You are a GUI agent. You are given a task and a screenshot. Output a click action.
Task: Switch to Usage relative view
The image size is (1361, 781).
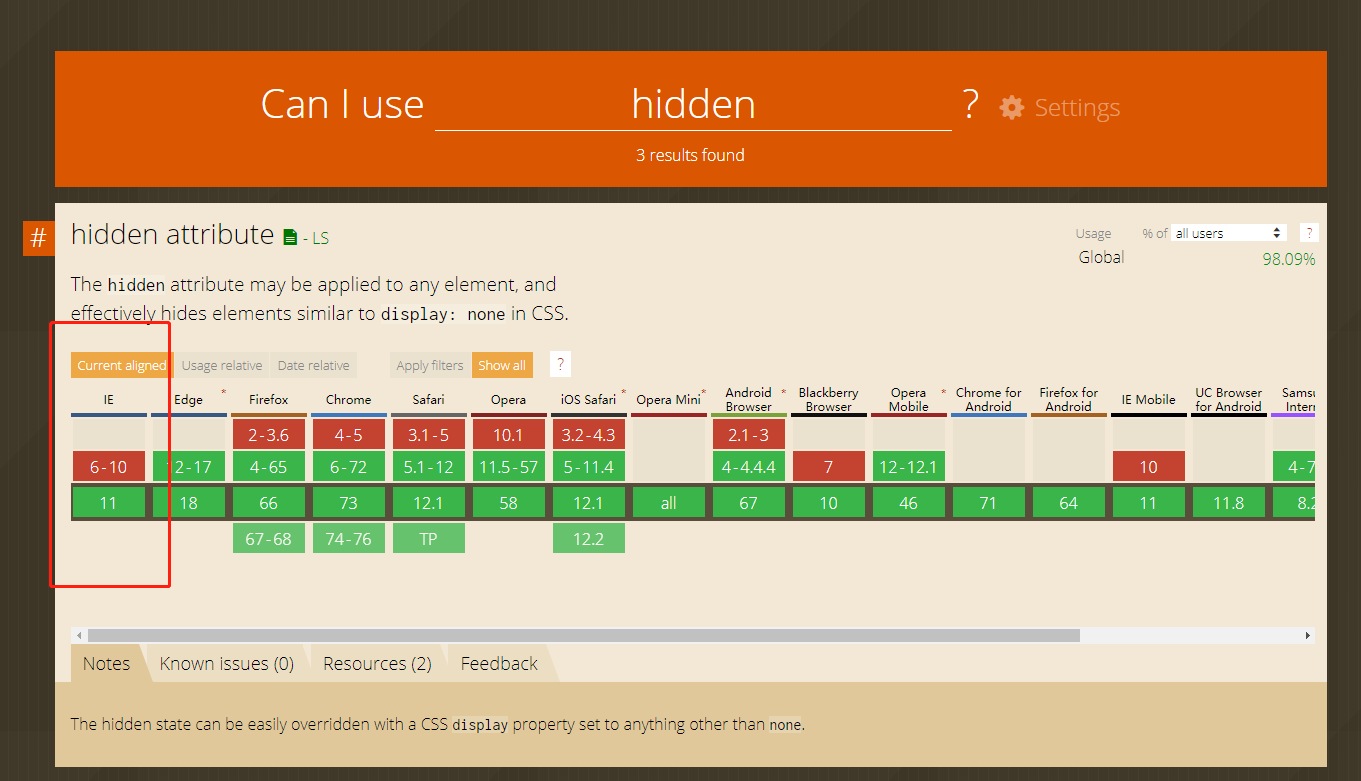pos(222,365)
